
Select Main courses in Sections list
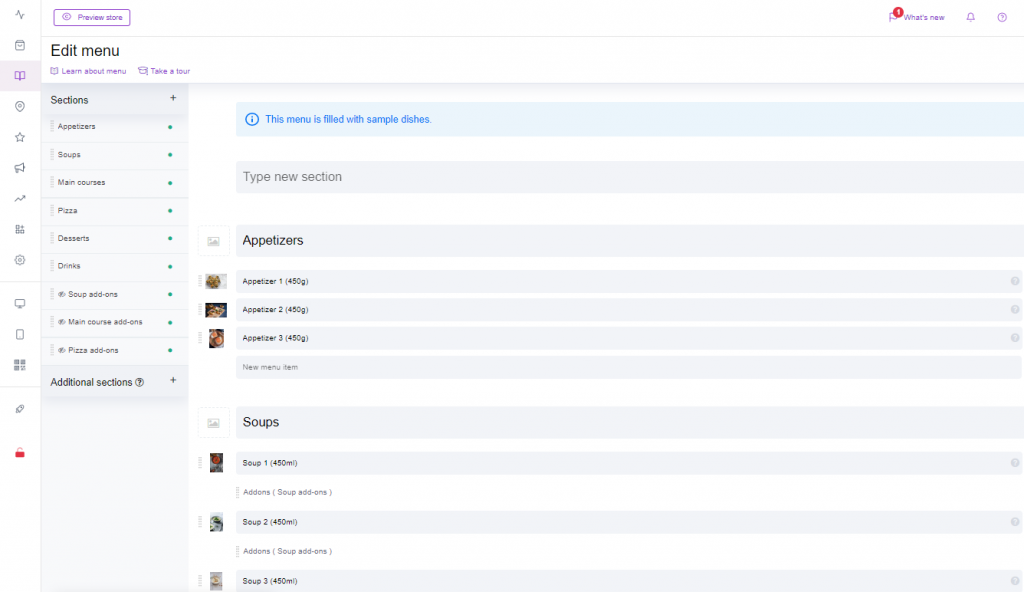[x=82, y=183]
